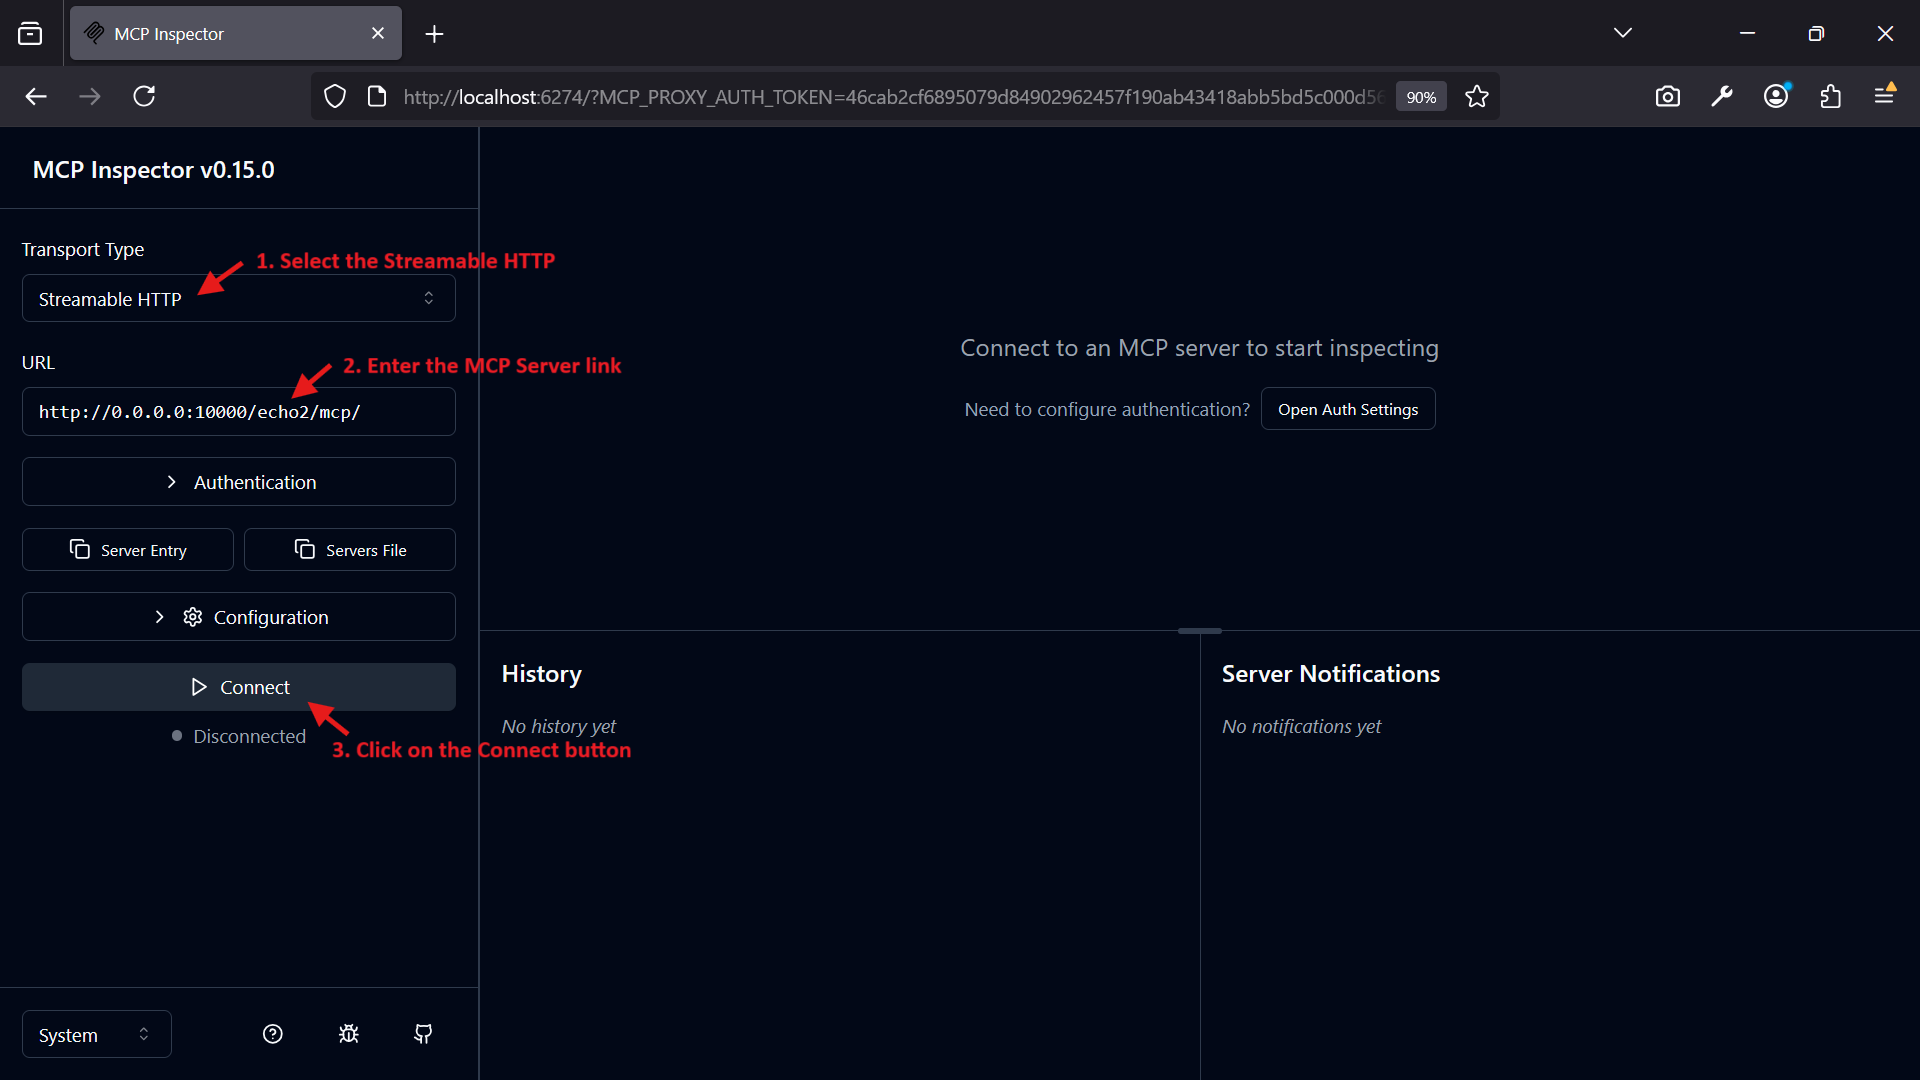1920x1080 pixels.
Task: Close the MCP Inspector tab
Action: click(378, 33)
